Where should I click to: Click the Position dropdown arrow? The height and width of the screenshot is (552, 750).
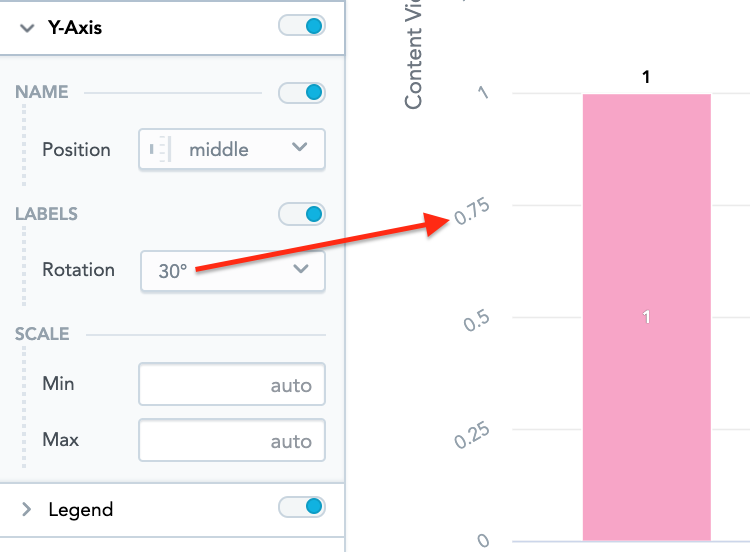[299, 148]
